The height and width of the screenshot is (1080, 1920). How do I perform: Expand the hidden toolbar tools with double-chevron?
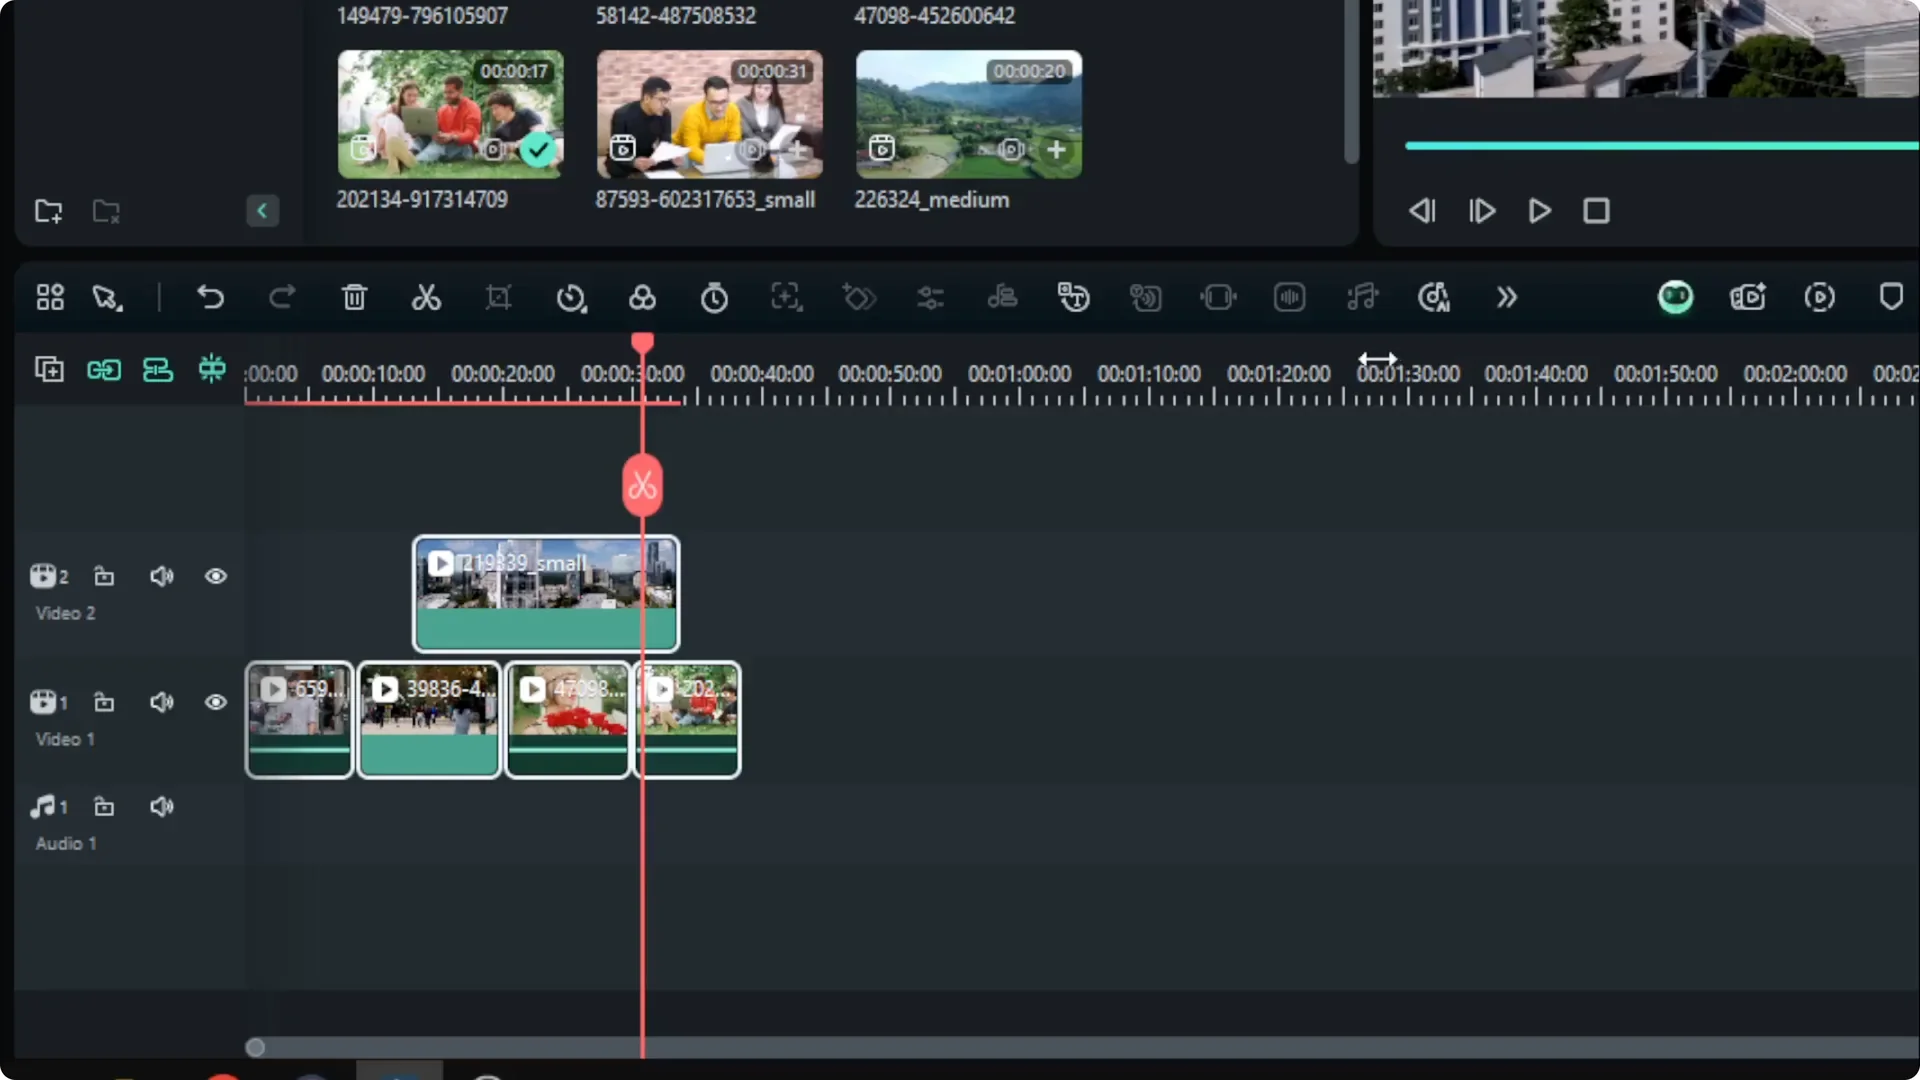[1506, 297]
